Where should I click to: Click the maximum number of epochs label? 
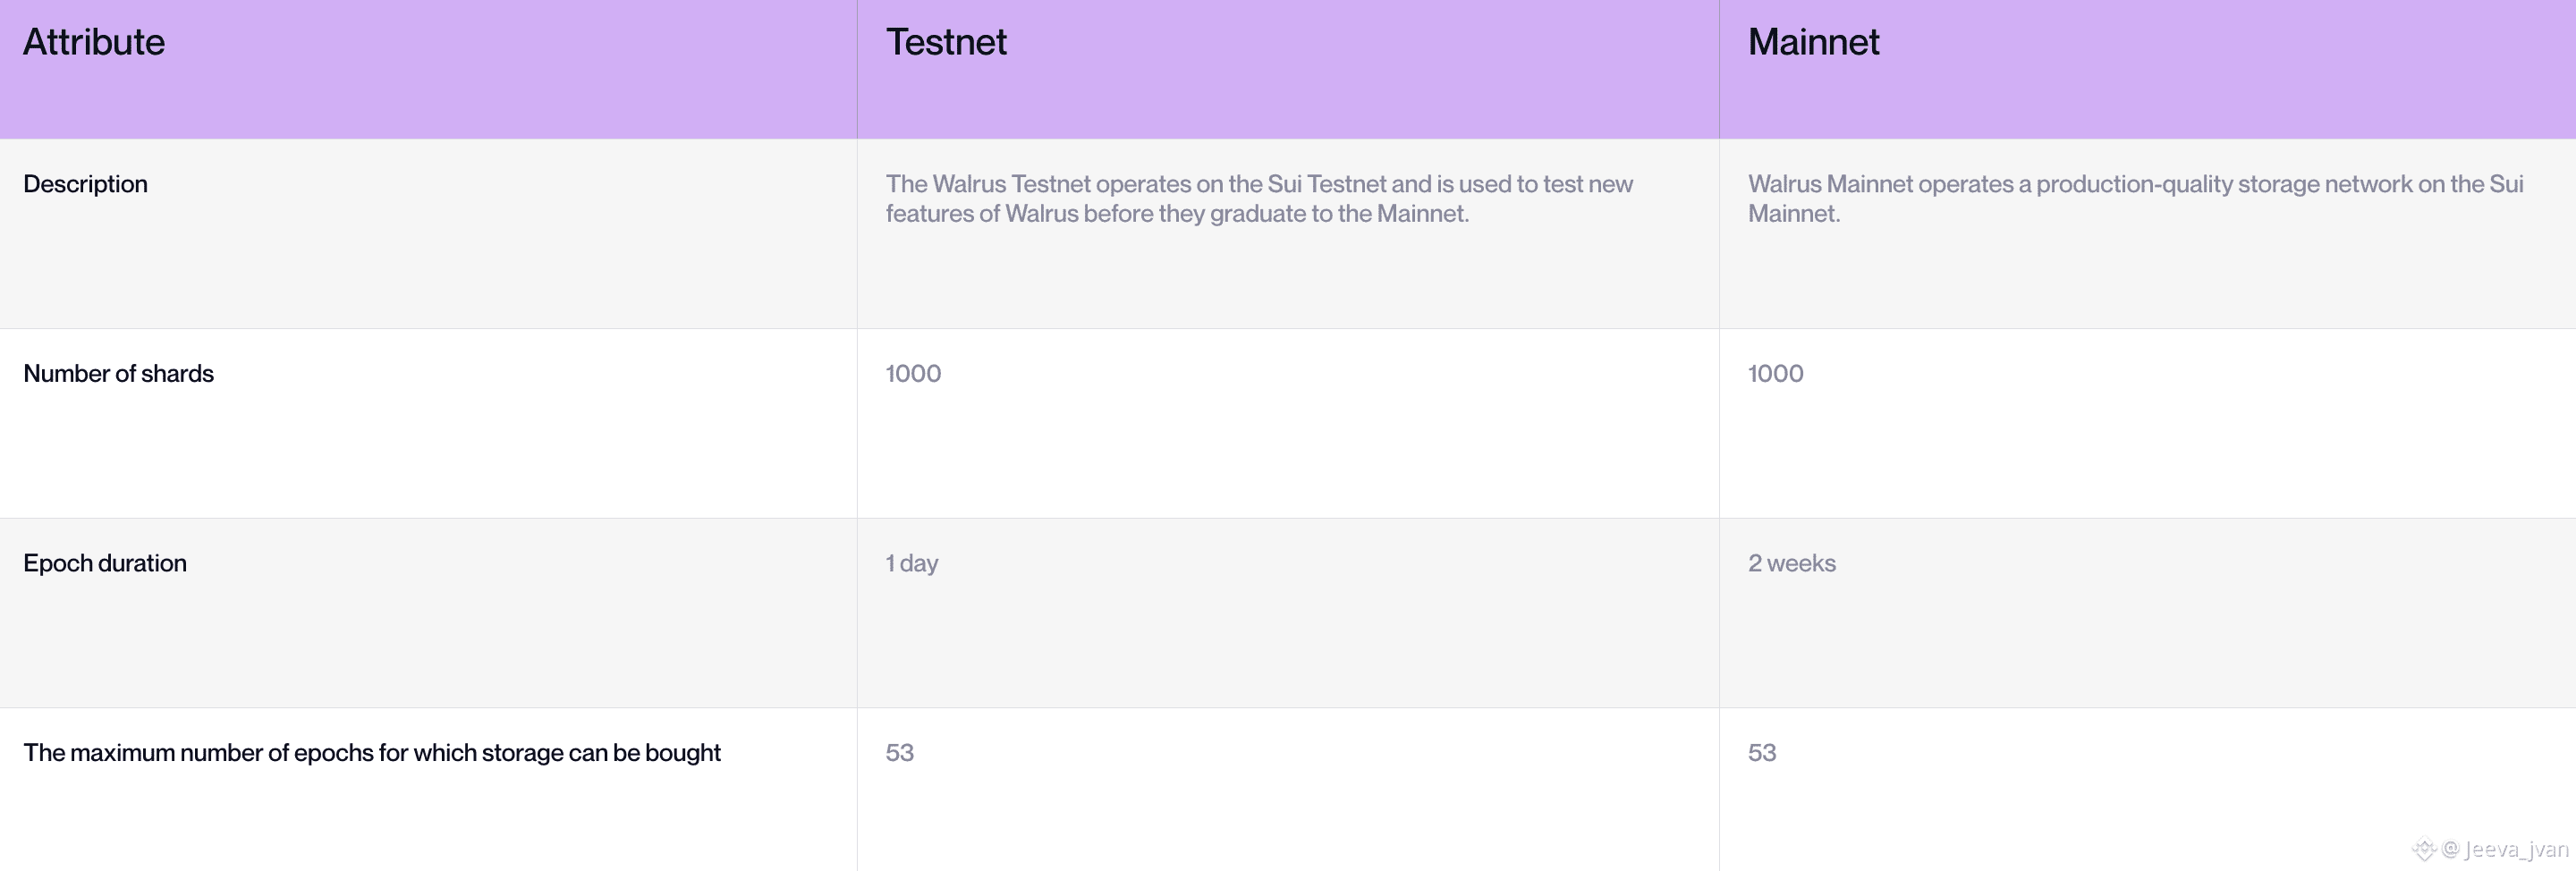[x=372, y=753]
